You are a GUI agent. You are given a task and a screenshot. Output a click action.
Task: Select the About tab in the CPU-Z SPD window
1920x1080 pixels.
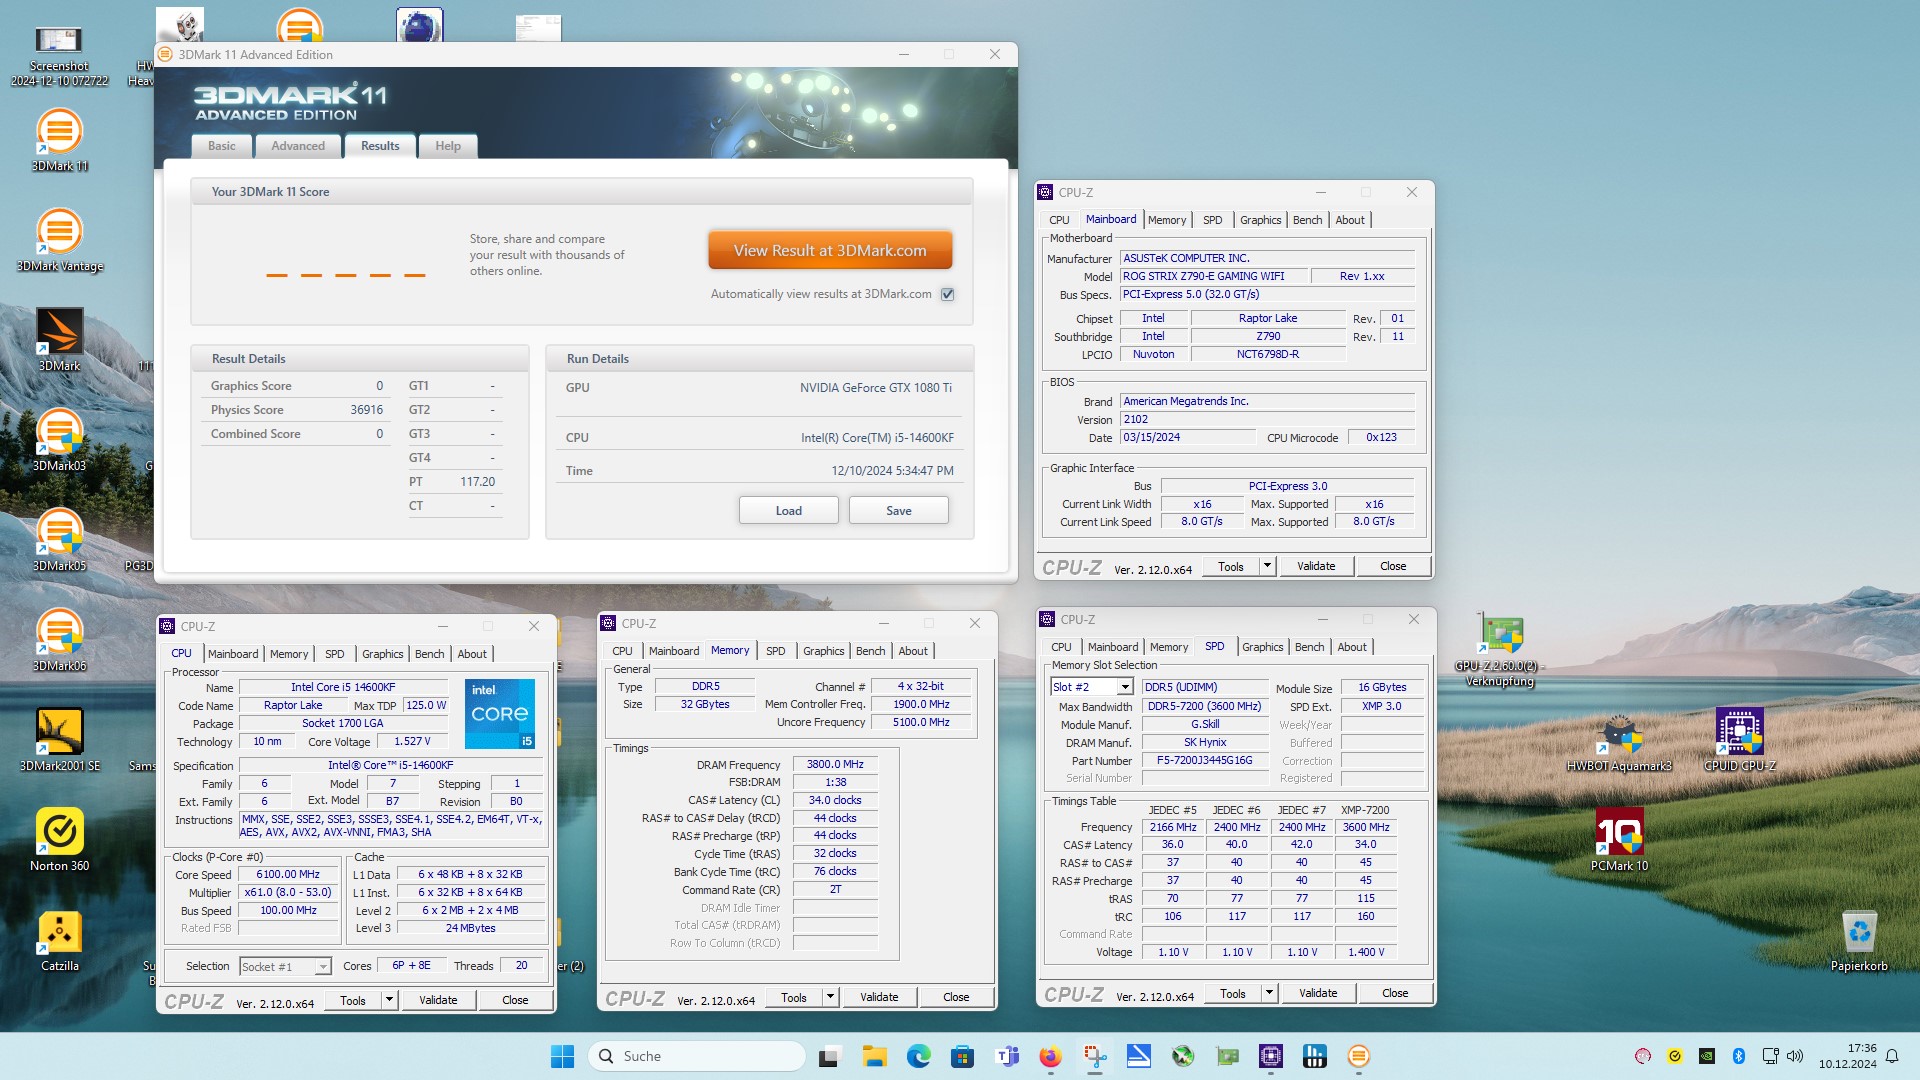pyautogui.click(x=1352, y=647)
